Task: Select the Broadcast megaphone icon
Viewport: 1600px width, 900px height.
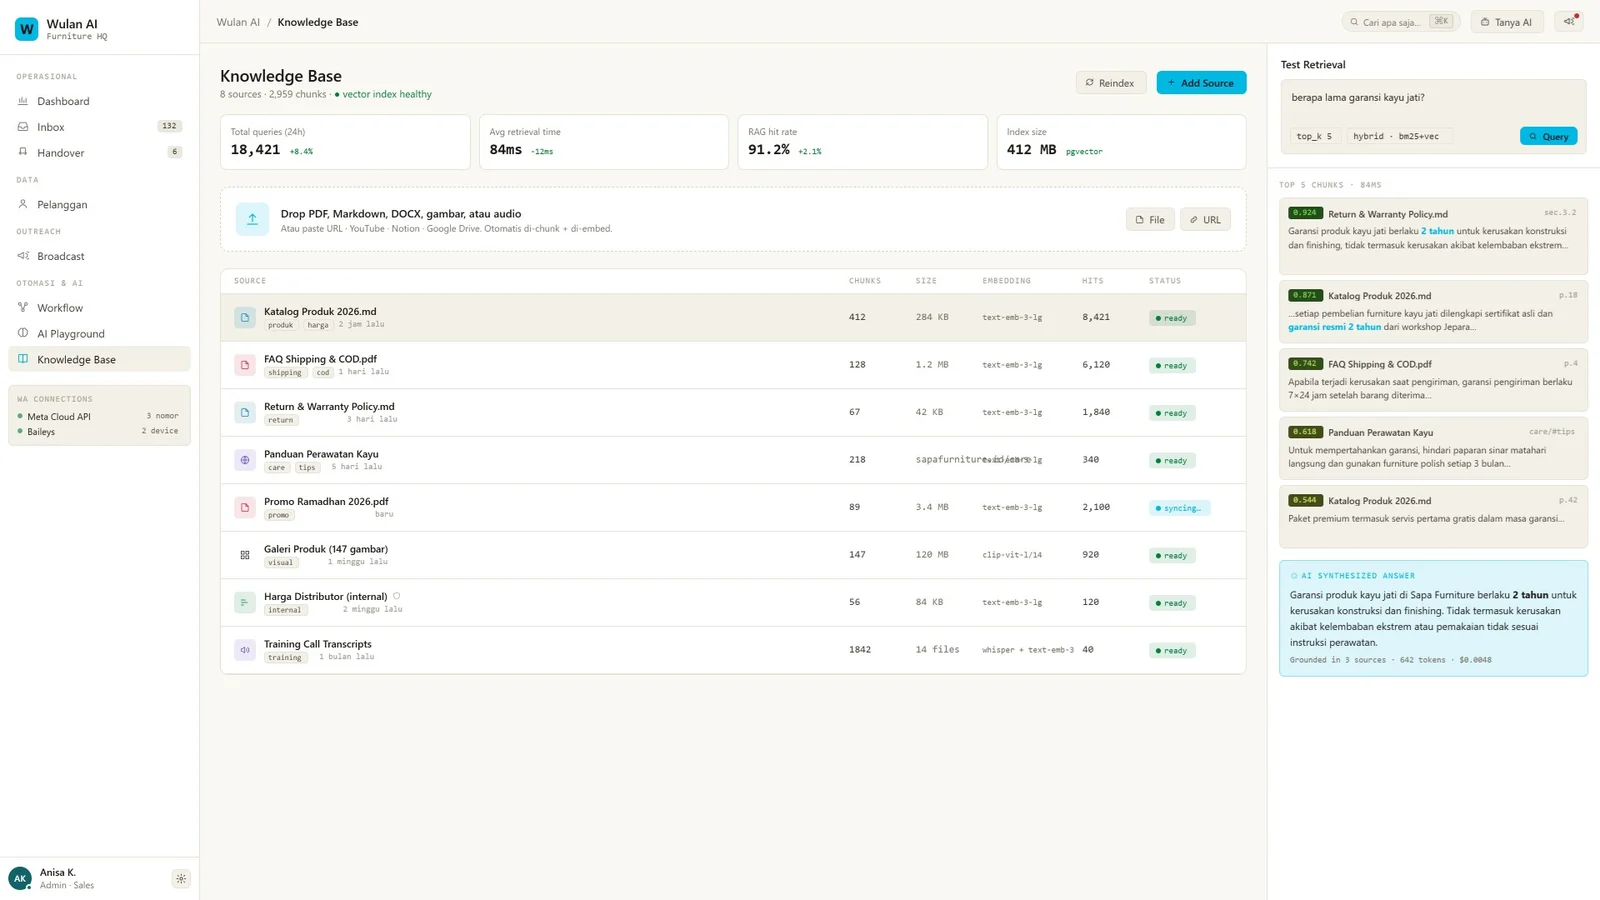Action: click(x=22, y=256)
